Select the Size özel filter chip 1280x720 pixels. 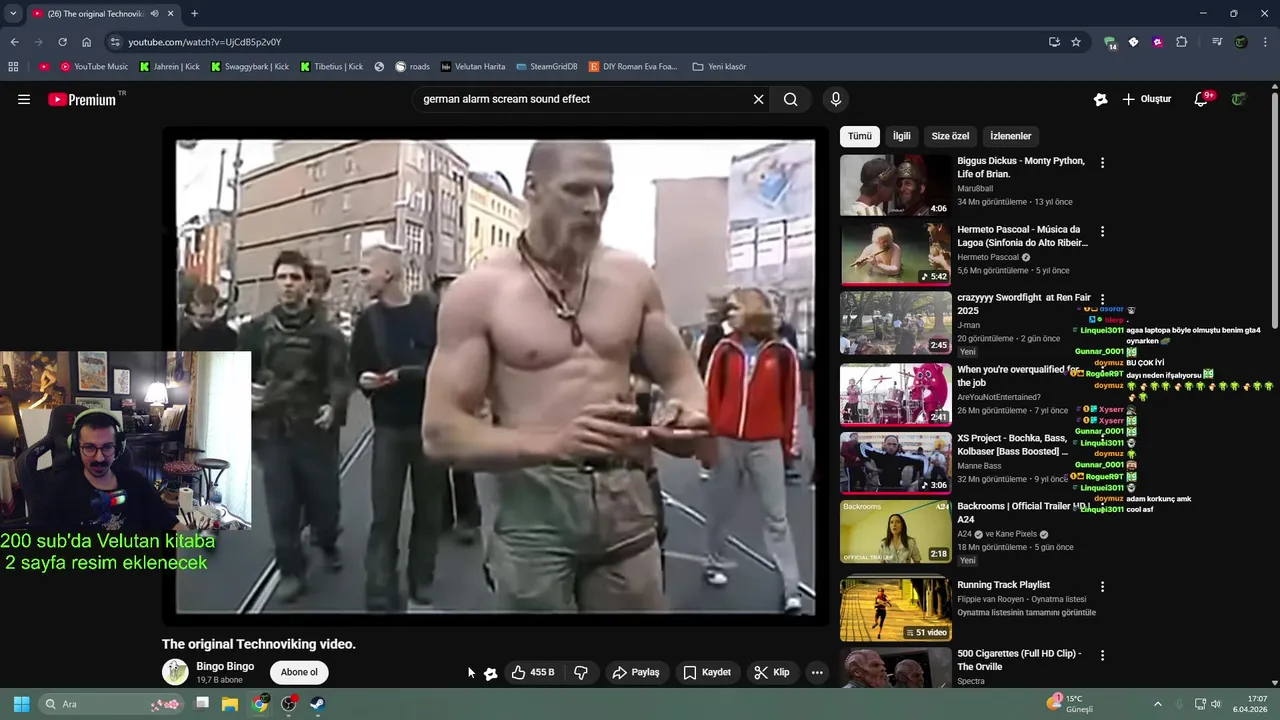(950, 136)
